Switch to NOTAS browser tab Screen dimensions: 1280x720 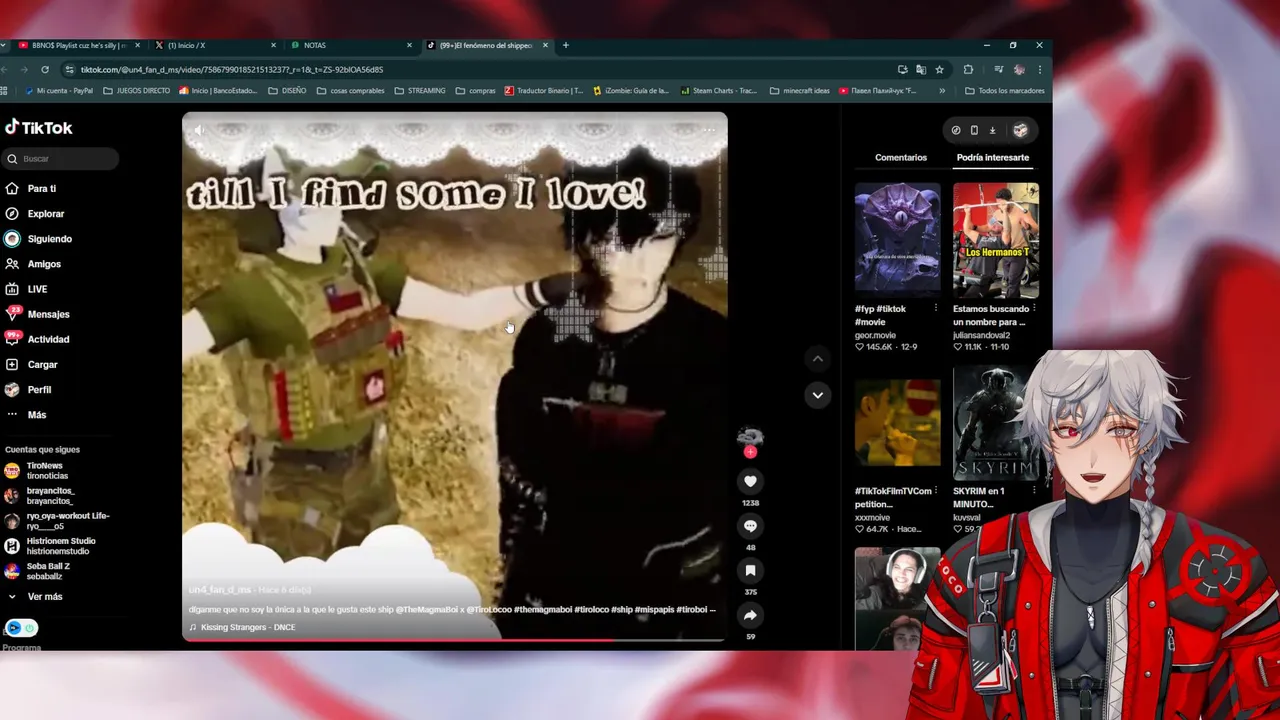351,45
